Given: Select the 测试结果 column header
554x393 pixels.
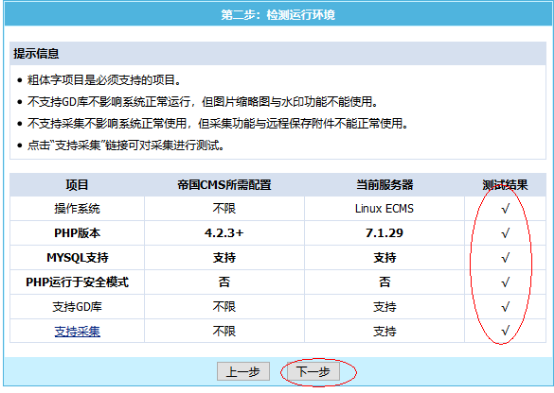Looking at the screenshot, I should tap(505, 185).
